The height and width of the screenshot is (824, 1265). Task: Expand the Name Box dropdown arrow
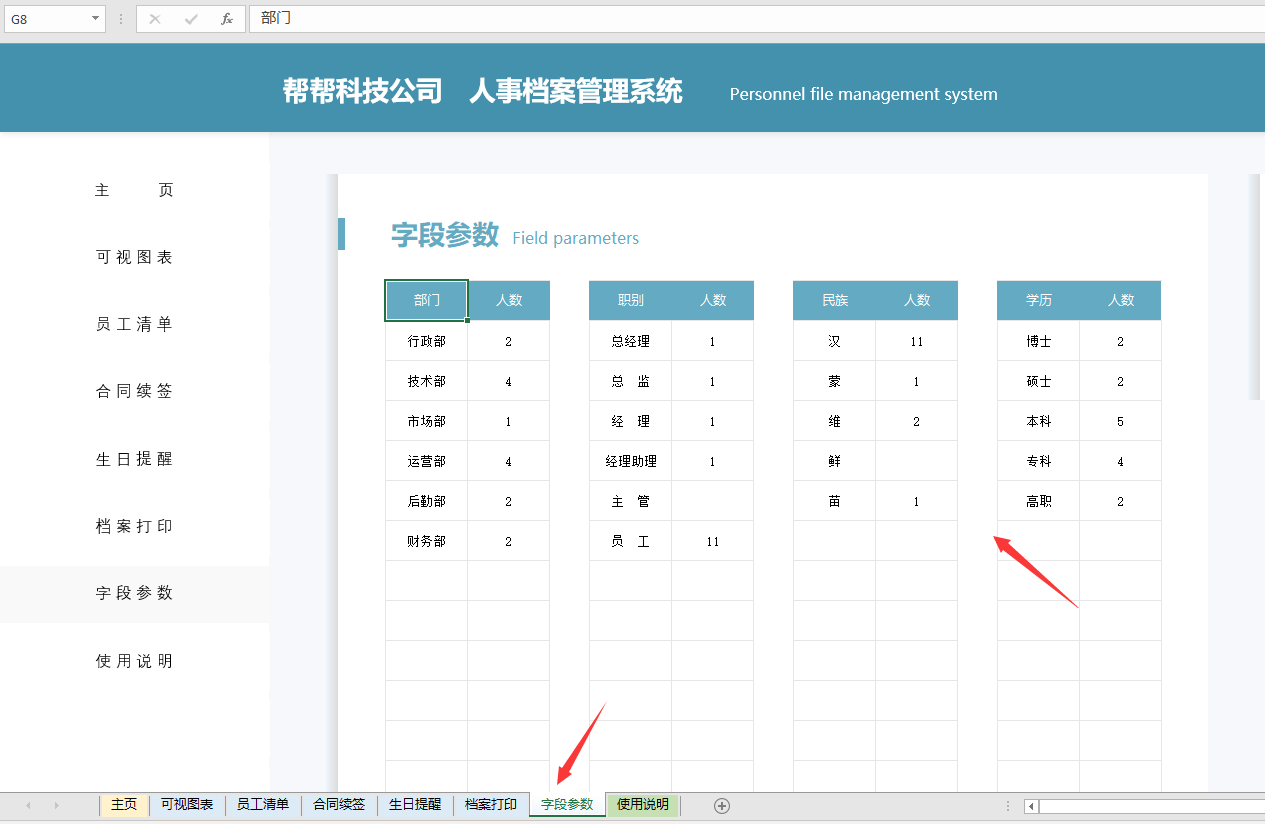(96, 19)
